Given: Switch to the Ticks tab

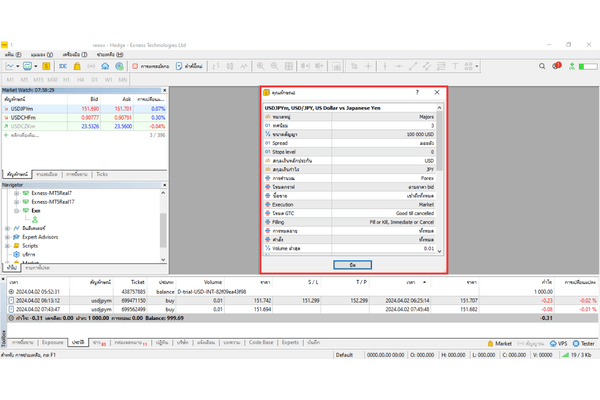Looking at the screenshot, I should coord(101,174).
